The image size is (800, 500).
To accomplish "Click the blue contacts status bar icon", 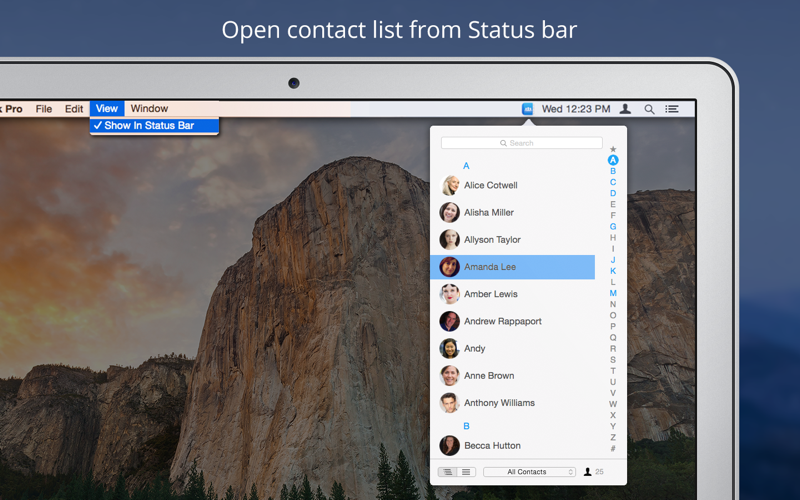I will pos(528,109).
